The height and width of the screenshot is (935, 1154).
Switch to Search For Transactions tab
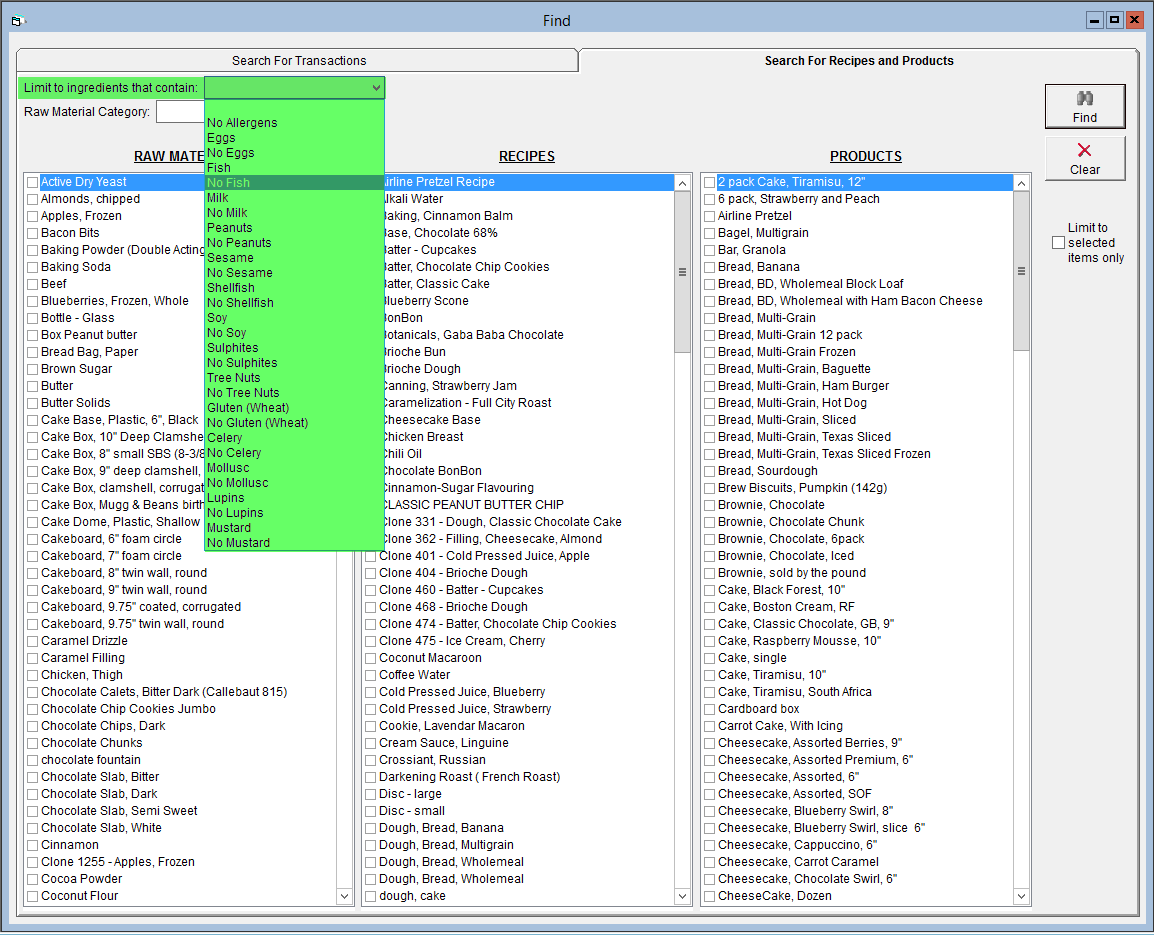[298, 61]
